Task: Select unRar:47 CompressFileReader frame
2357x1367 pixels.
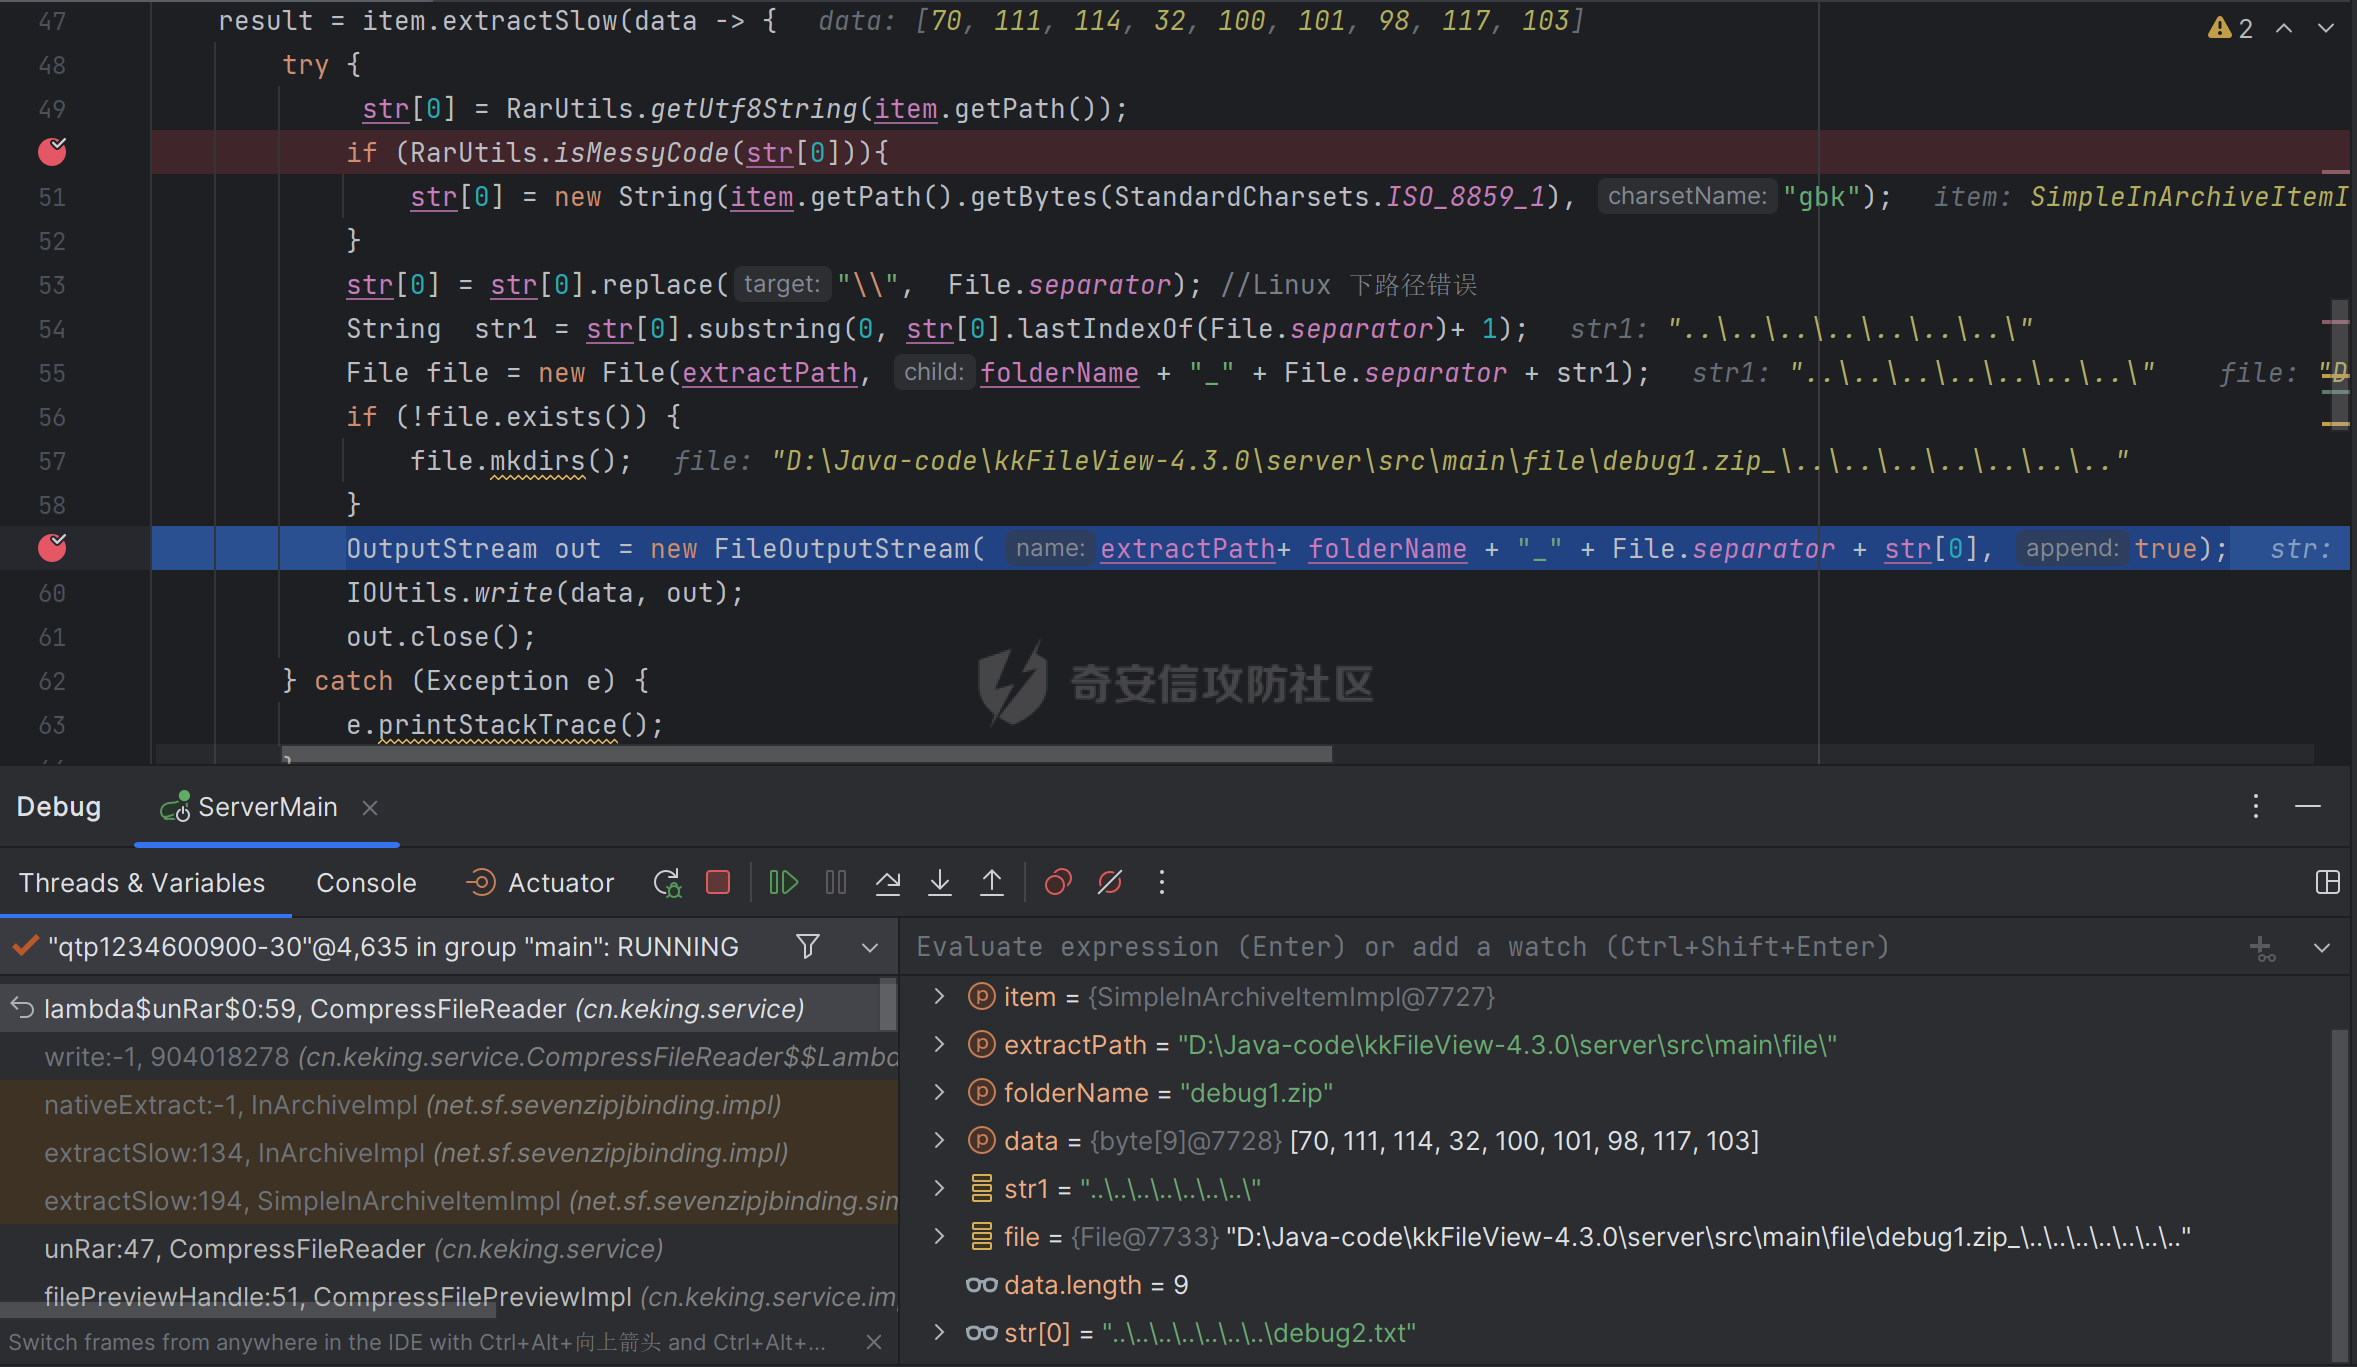Action: (x=448, y=1249)
